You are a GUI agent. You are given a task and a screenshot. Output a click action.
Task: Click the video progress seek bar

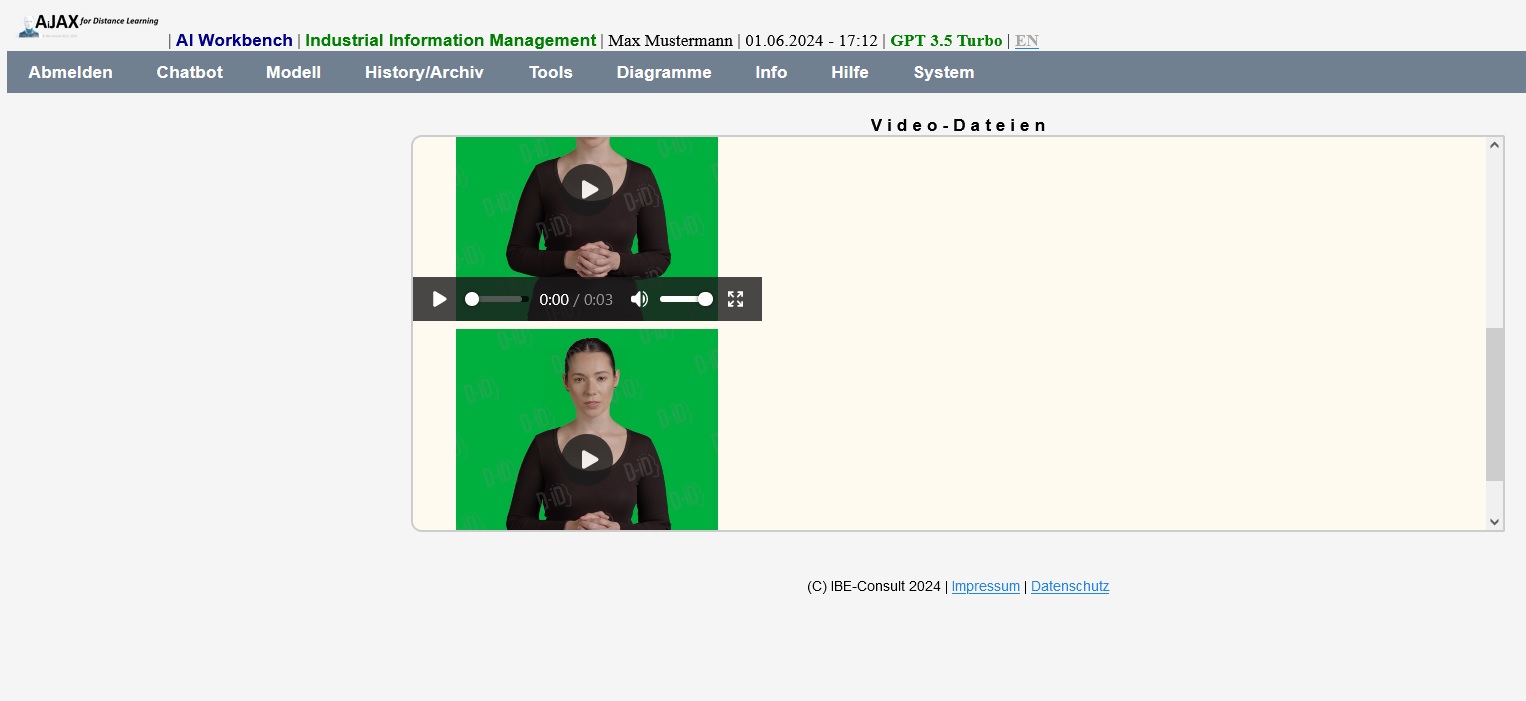point(497,299)
